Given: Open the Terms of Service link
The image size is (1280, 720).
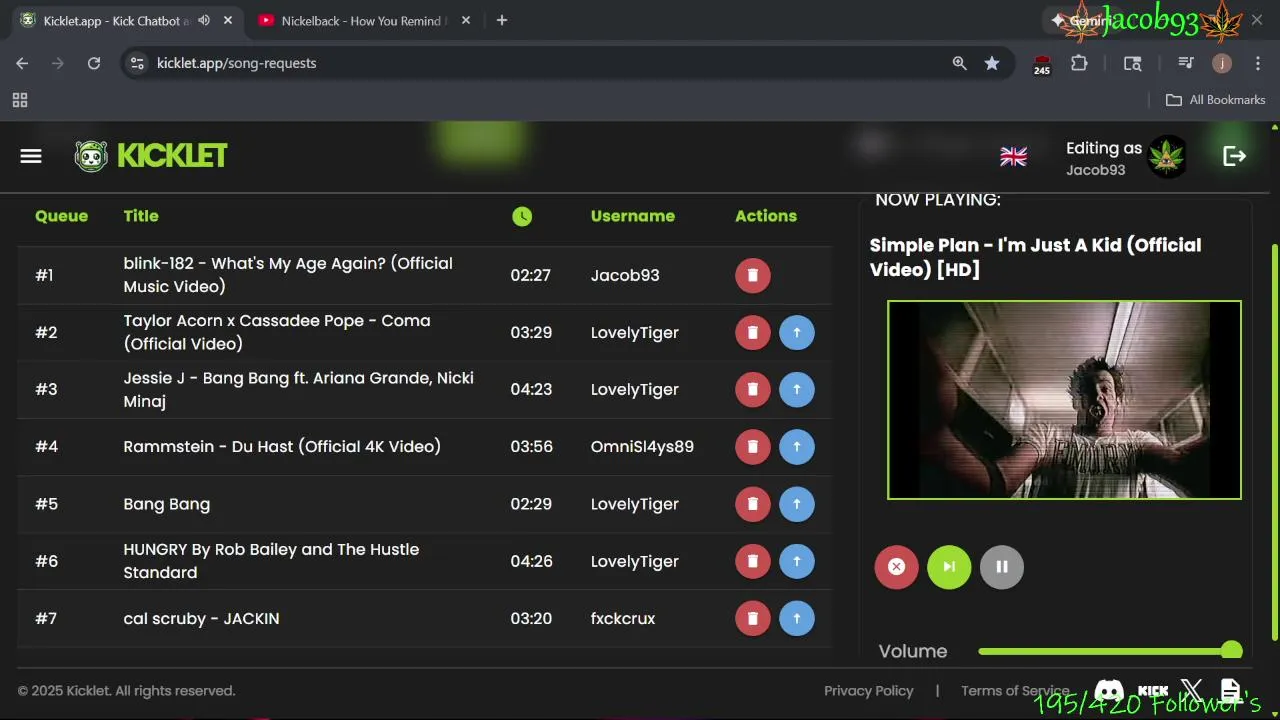Looking at the screenshot, I should point(1015,691).
